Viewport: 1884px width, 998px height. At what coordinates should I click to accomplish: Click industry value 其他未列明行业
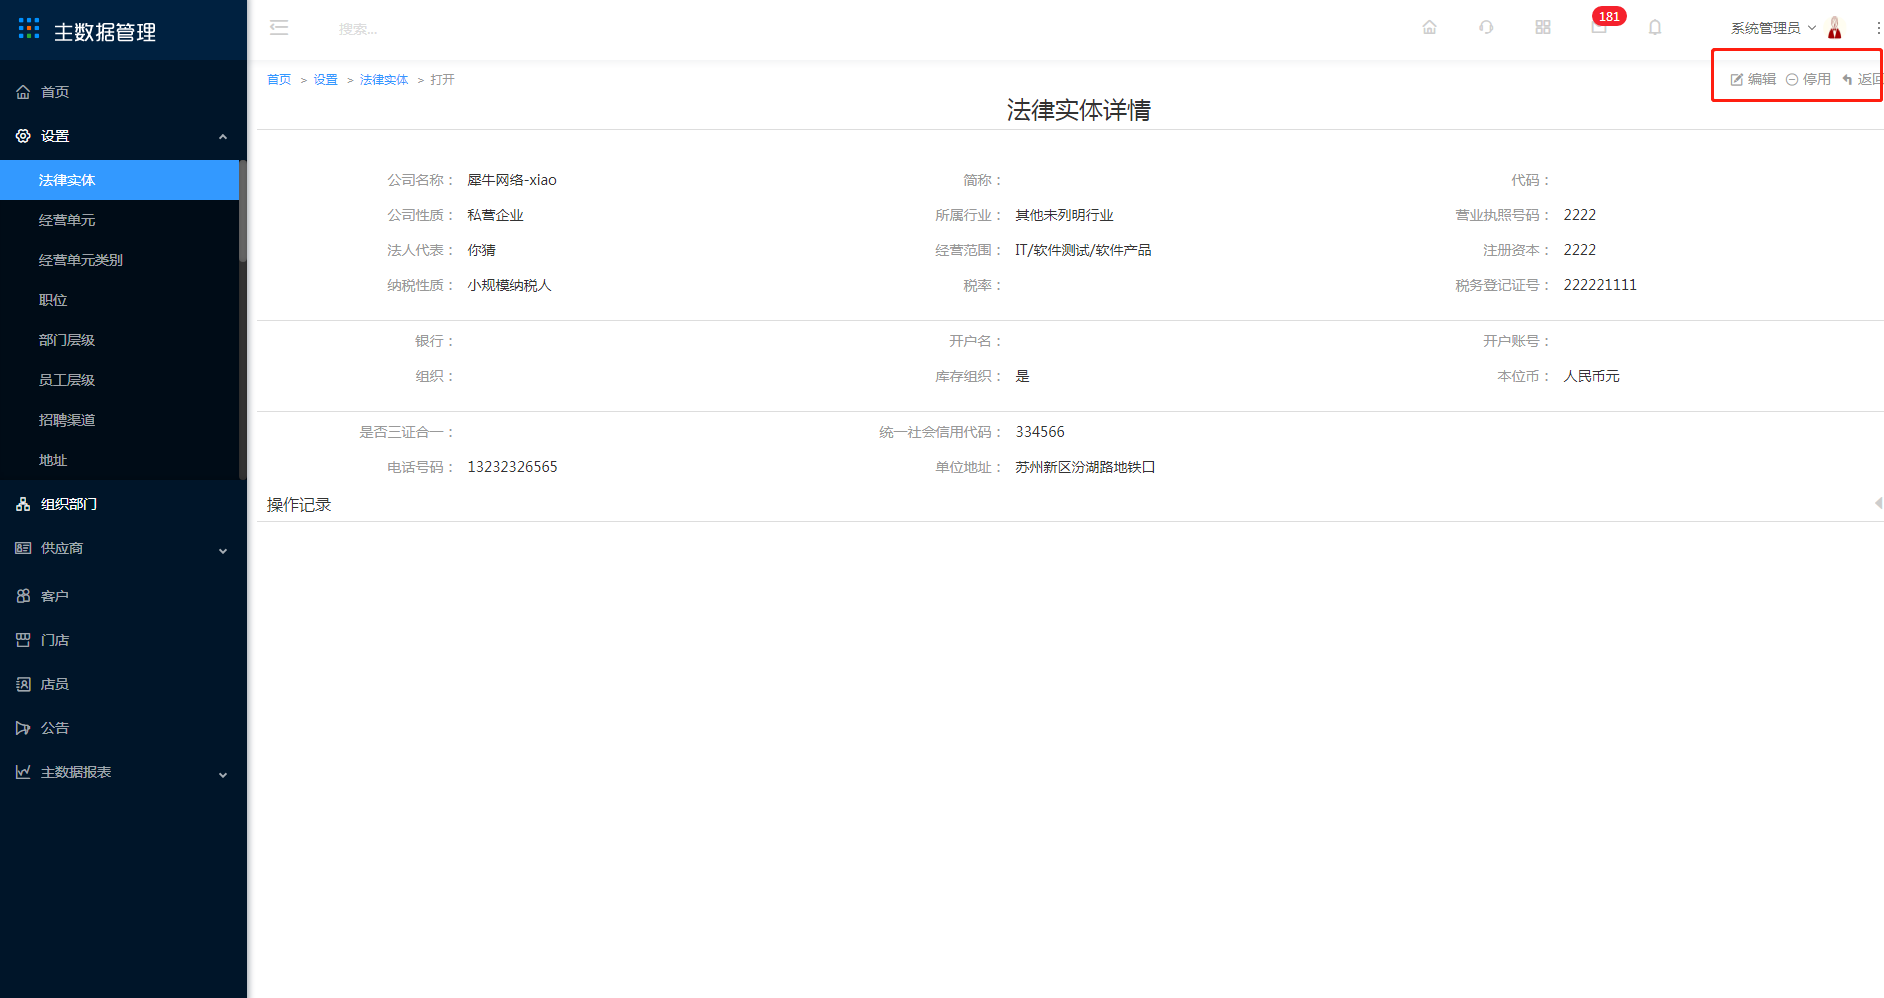1064,215
